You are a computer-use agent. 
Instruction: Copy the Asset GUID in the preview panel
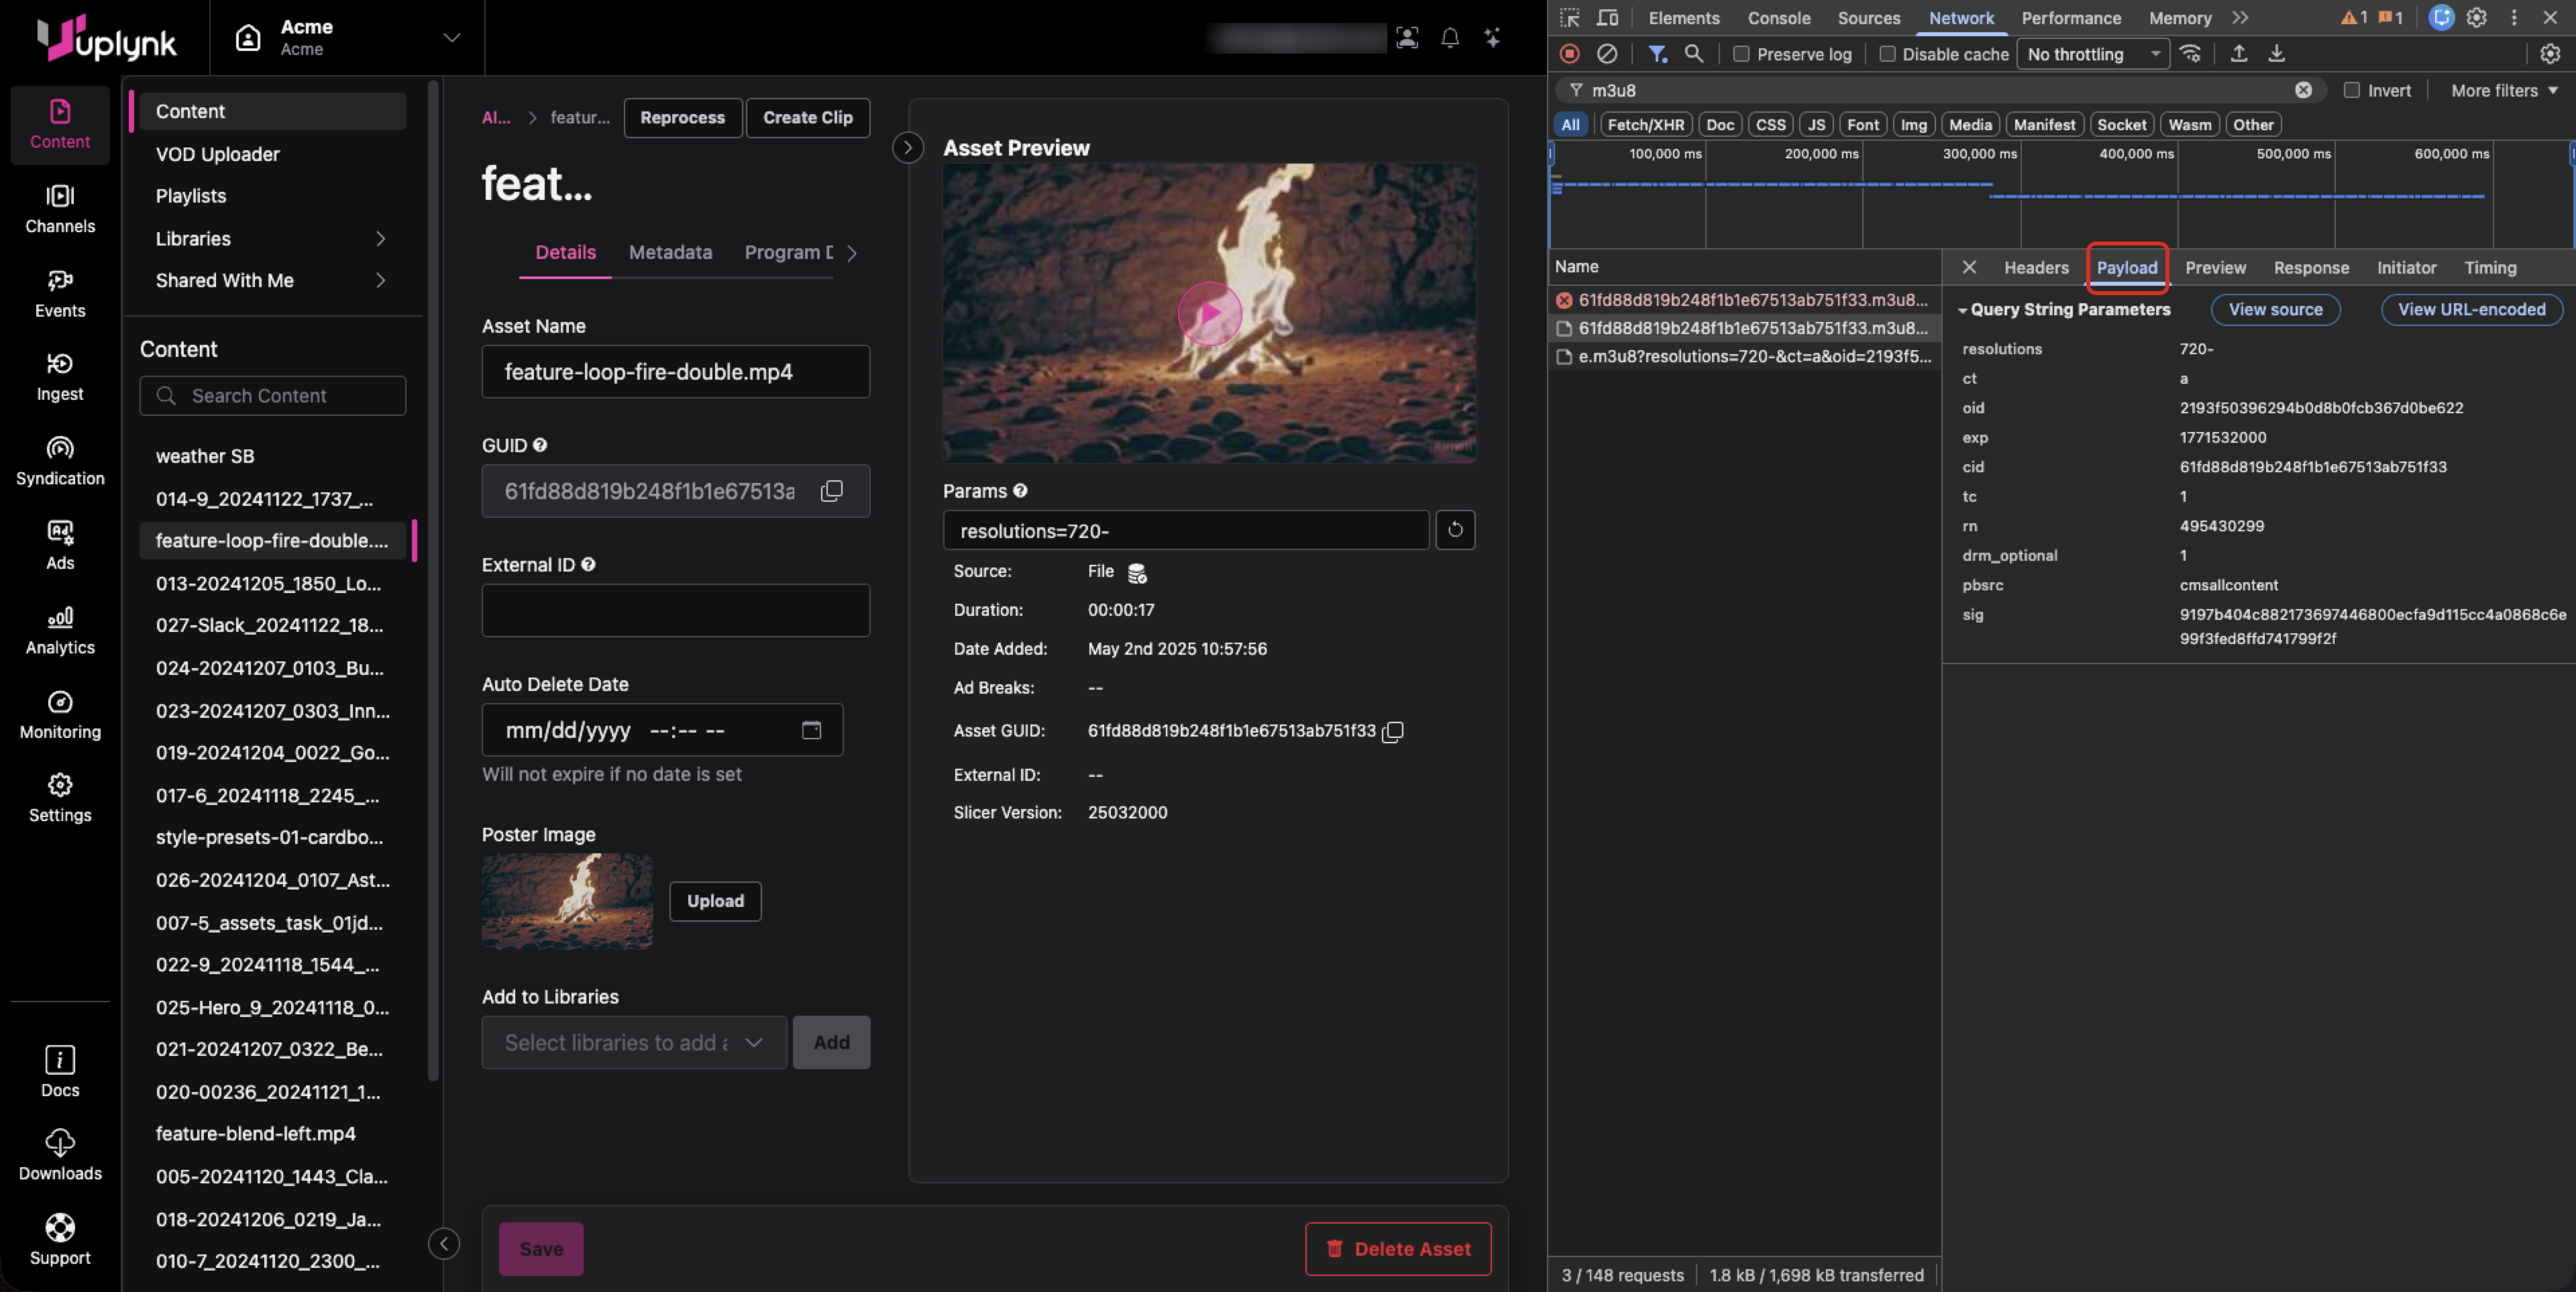pos(1393,732)
